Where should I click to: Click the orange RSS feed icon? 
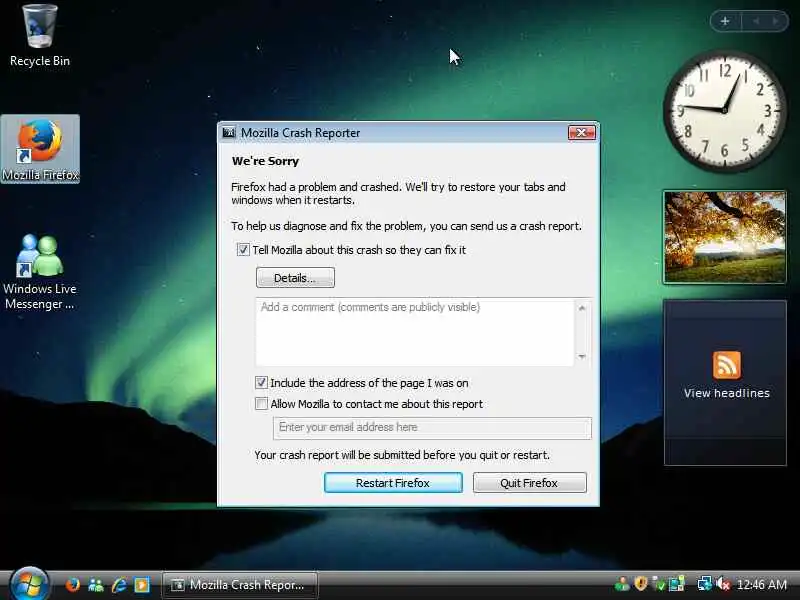(727, 365)
